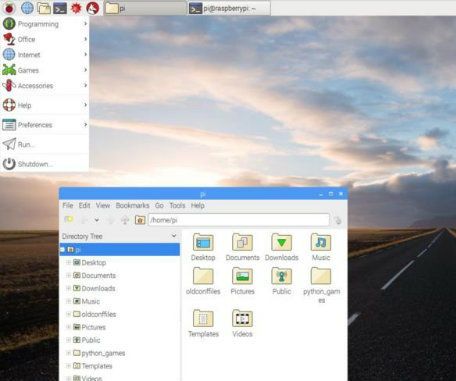The height and width of the screenshot is (381, 456).
Task: Open the Games submenu
Action: pyautogui.click(x=45, y=70)
